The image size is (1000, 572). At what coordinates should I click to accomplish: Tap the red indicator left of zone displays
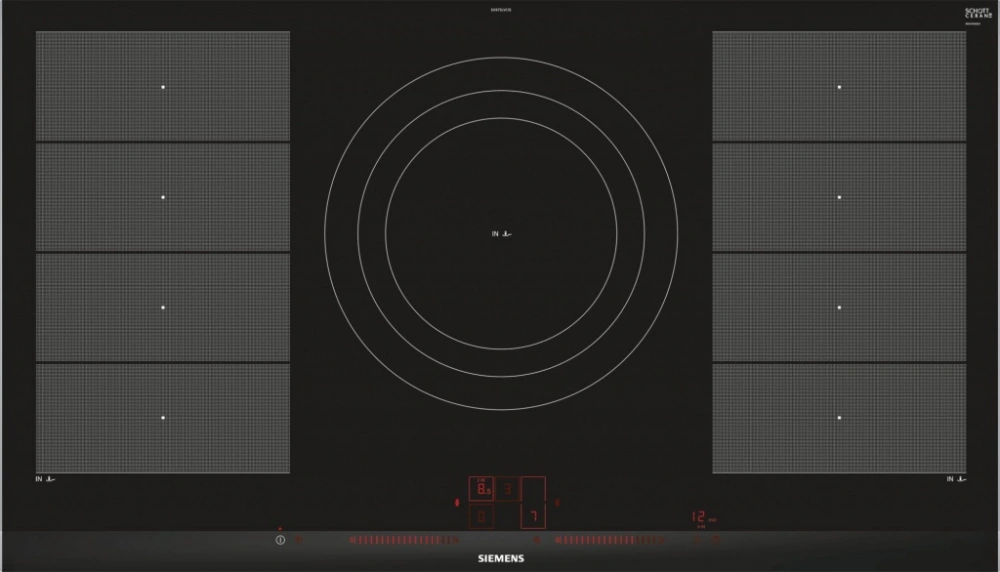458,502
